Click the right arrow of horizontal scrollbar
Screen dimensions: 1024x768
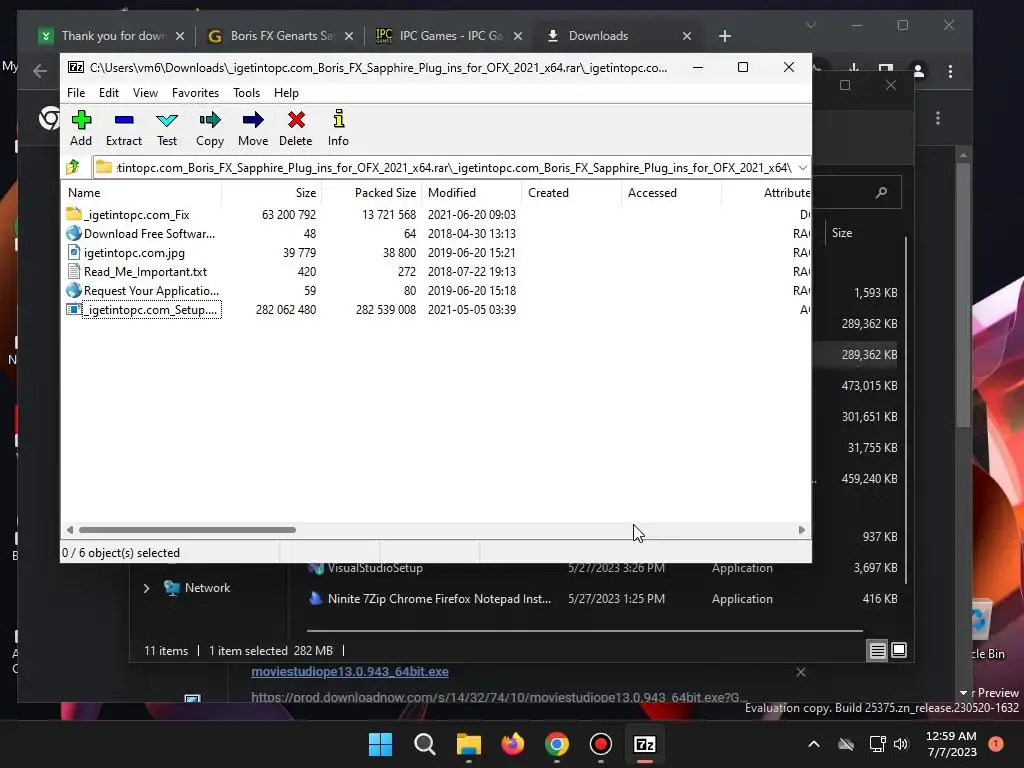802,530
